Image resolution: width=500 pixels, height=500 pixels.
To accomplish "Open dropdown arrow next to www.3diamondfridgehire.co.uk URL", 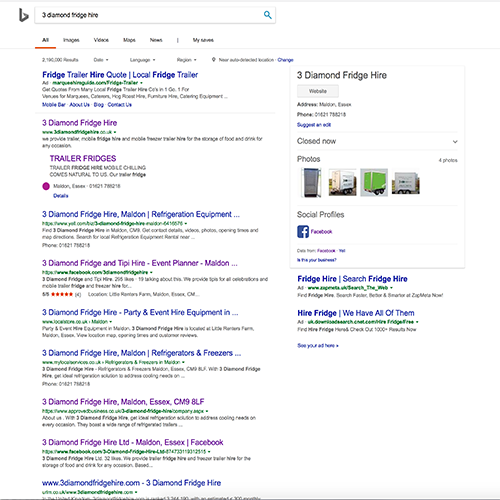I will tap(115, 132).
